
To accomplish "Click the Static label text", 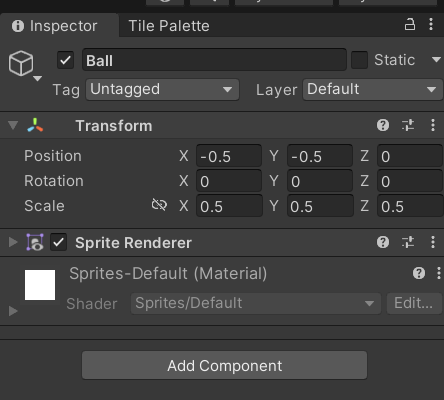I will [x=394, y=60].
